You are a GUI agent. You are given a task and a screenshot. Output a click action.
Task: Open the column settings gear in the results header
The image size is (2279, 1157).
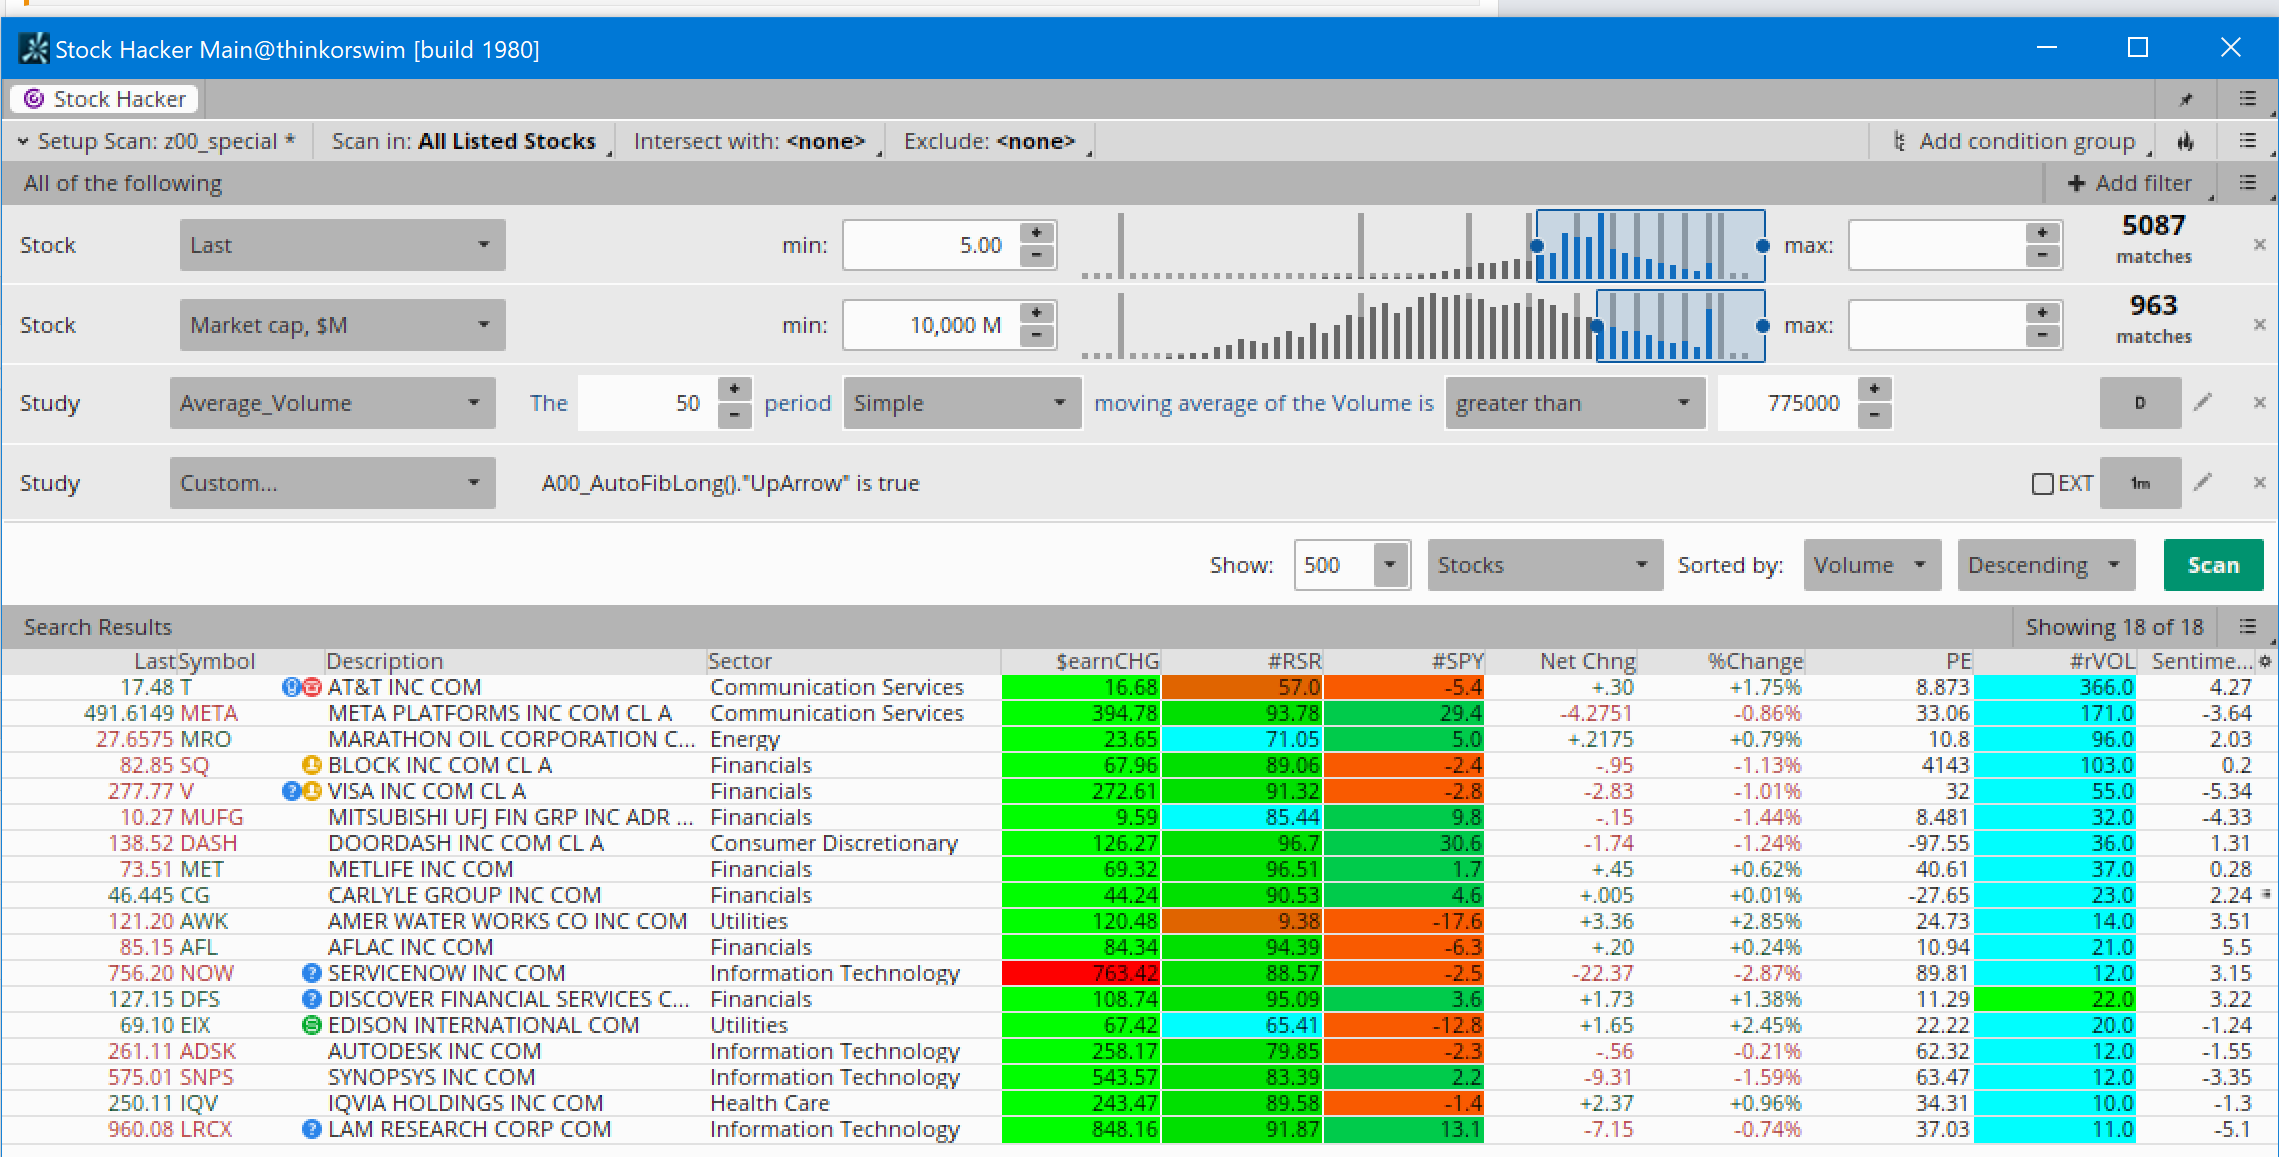pos(2266,661)
